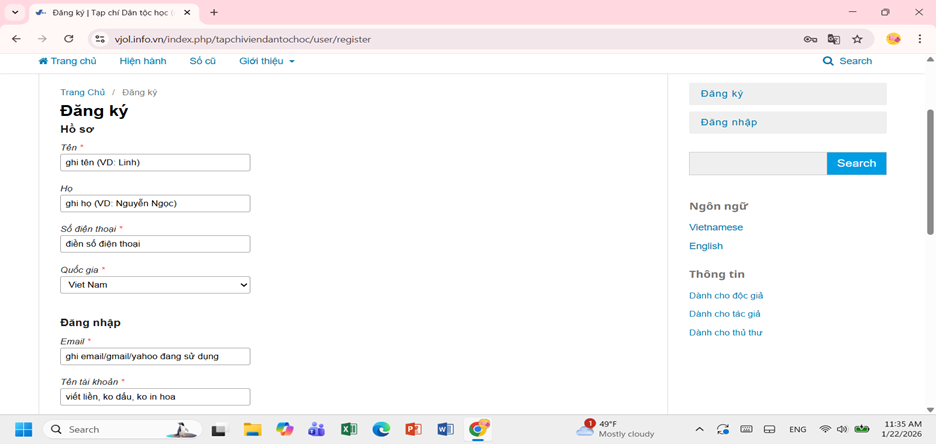Launch PowerPoint from the taskbar
The image size is (936, 444).
coord(413,429)
